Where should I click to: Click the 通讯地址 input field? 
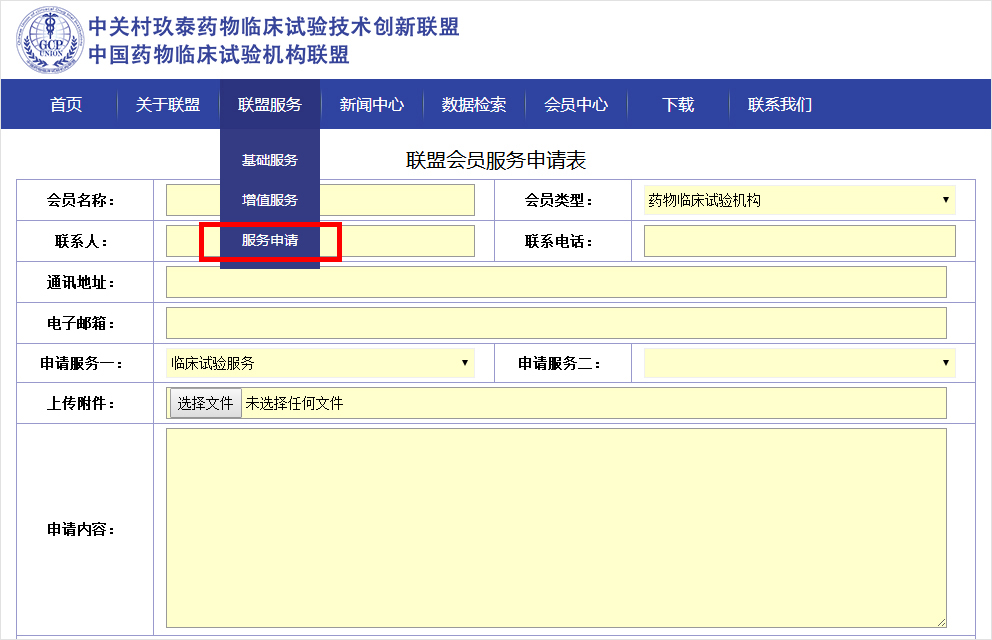coord(556,282)
